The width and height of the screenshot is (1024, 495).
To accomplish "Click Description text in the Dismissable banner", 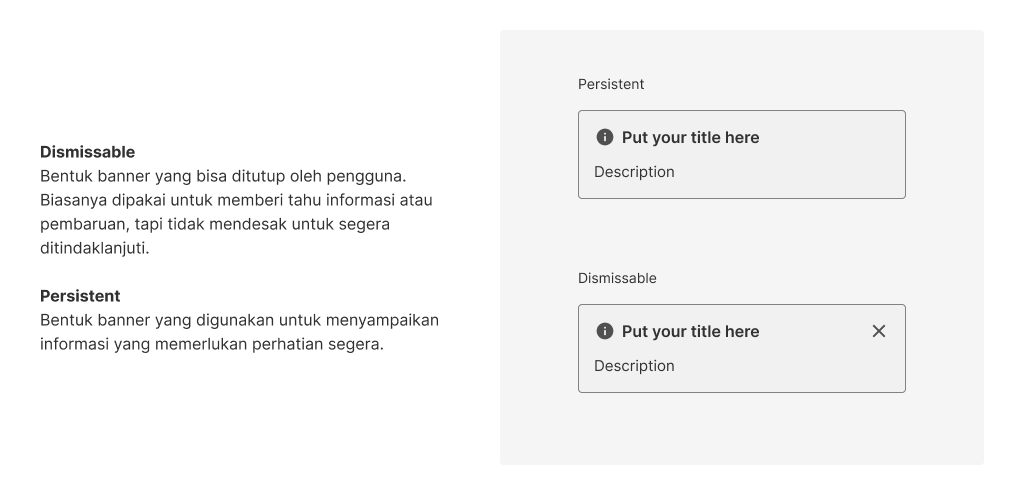I will click(x=634, y=366).
